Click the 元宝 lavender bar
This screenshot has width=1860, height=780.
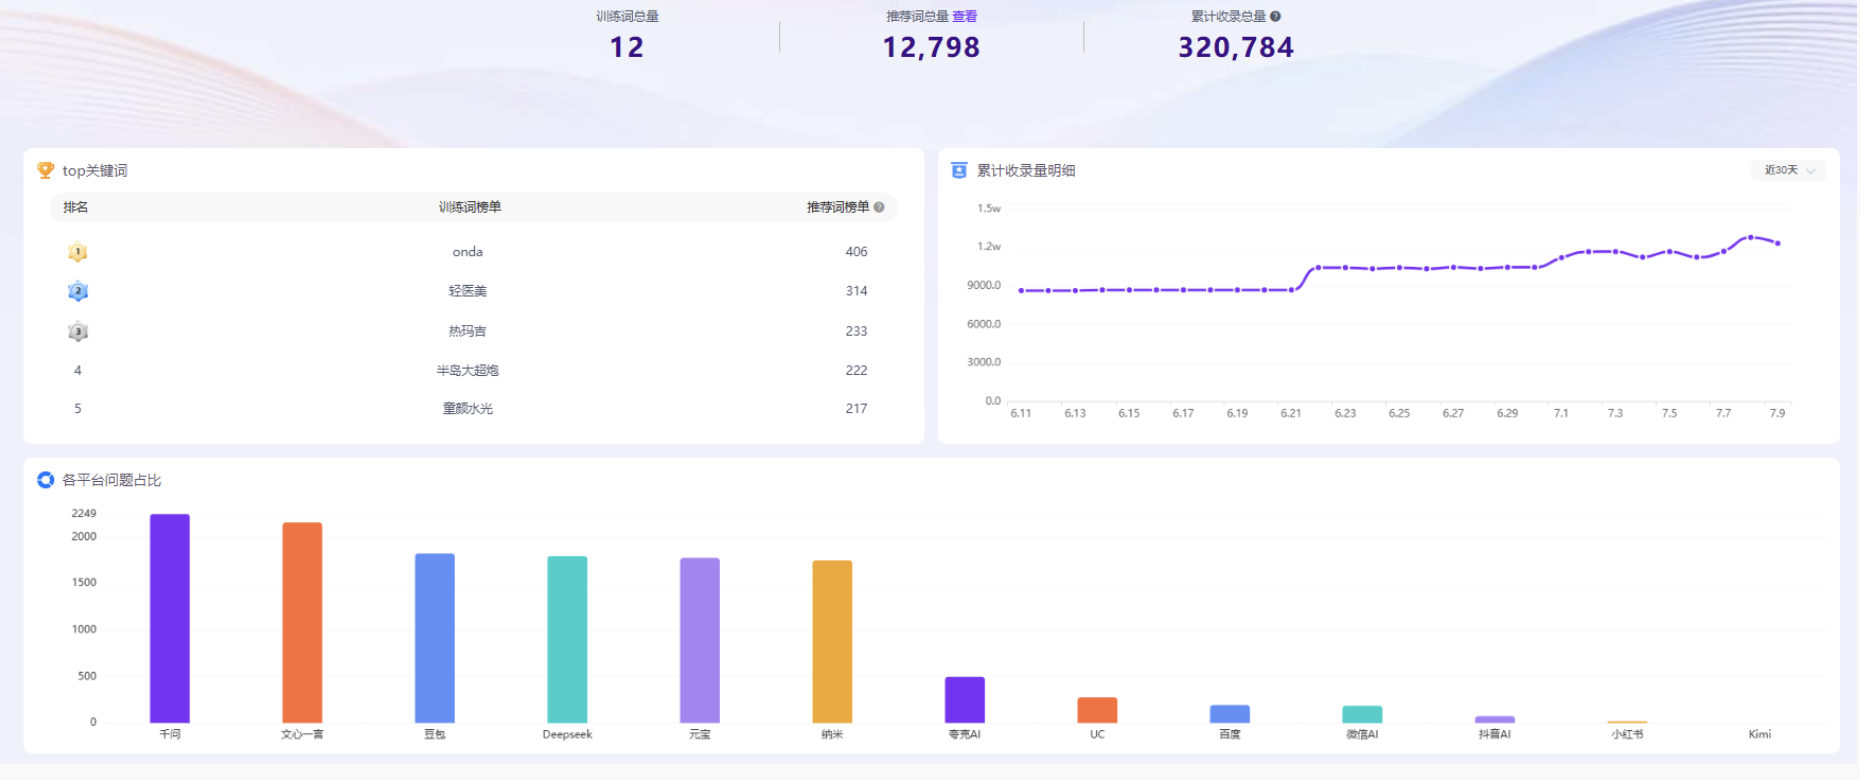pos(700,640)
